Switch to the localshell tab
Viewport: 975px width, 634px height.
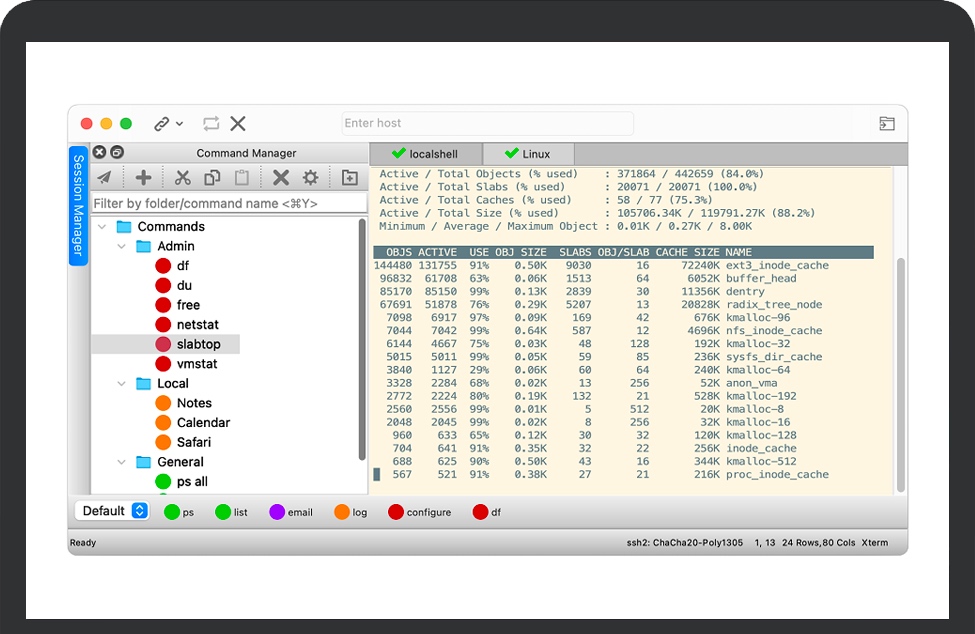click(x=425, y=154)
